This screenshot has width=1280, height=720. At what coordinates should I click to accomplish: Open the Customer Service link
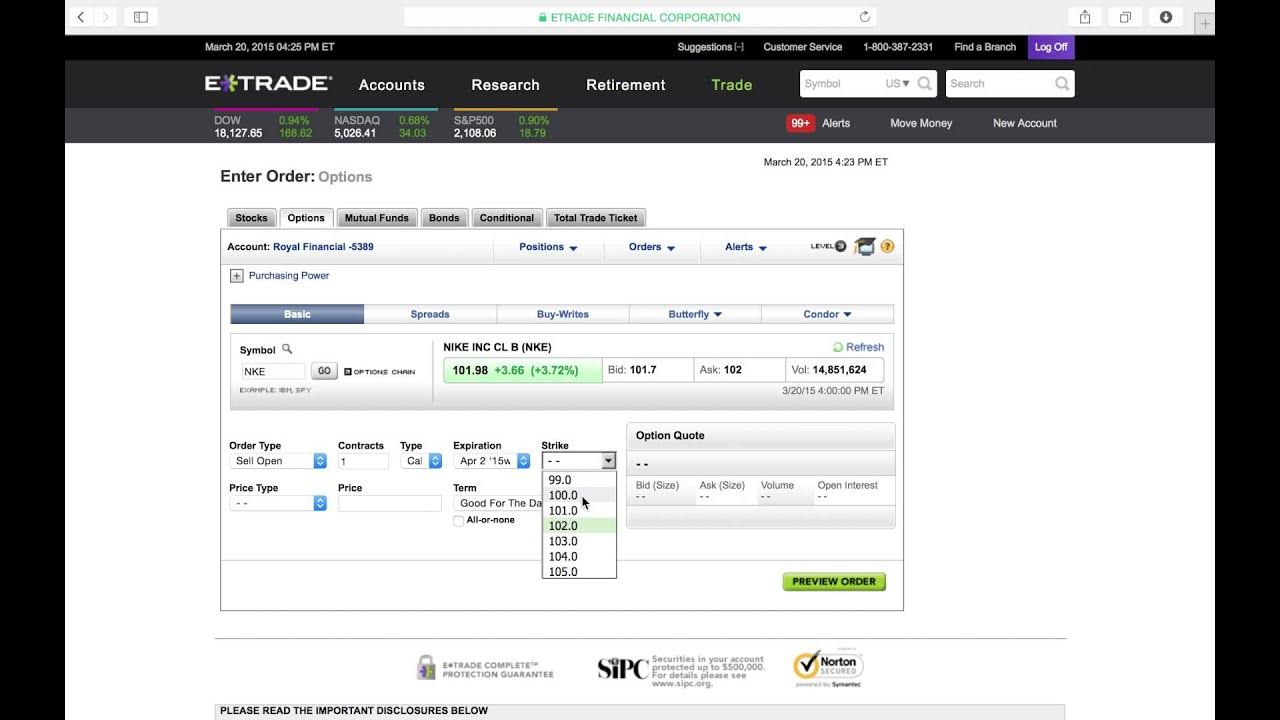pos(803,47)
